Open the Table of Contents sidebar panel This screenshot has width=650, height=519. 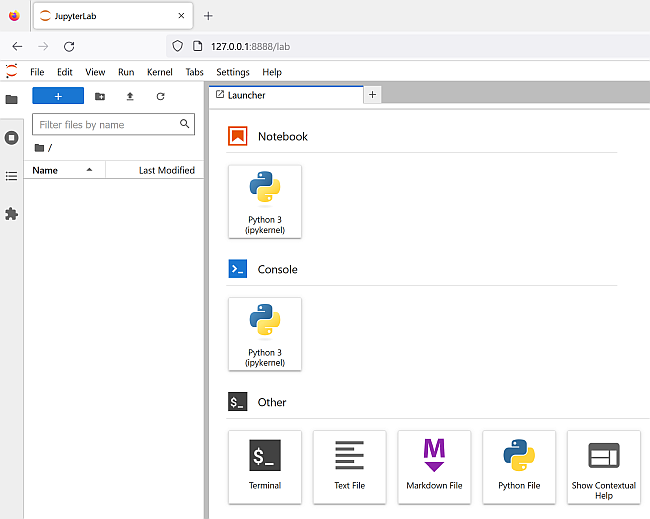click(12, 176)
